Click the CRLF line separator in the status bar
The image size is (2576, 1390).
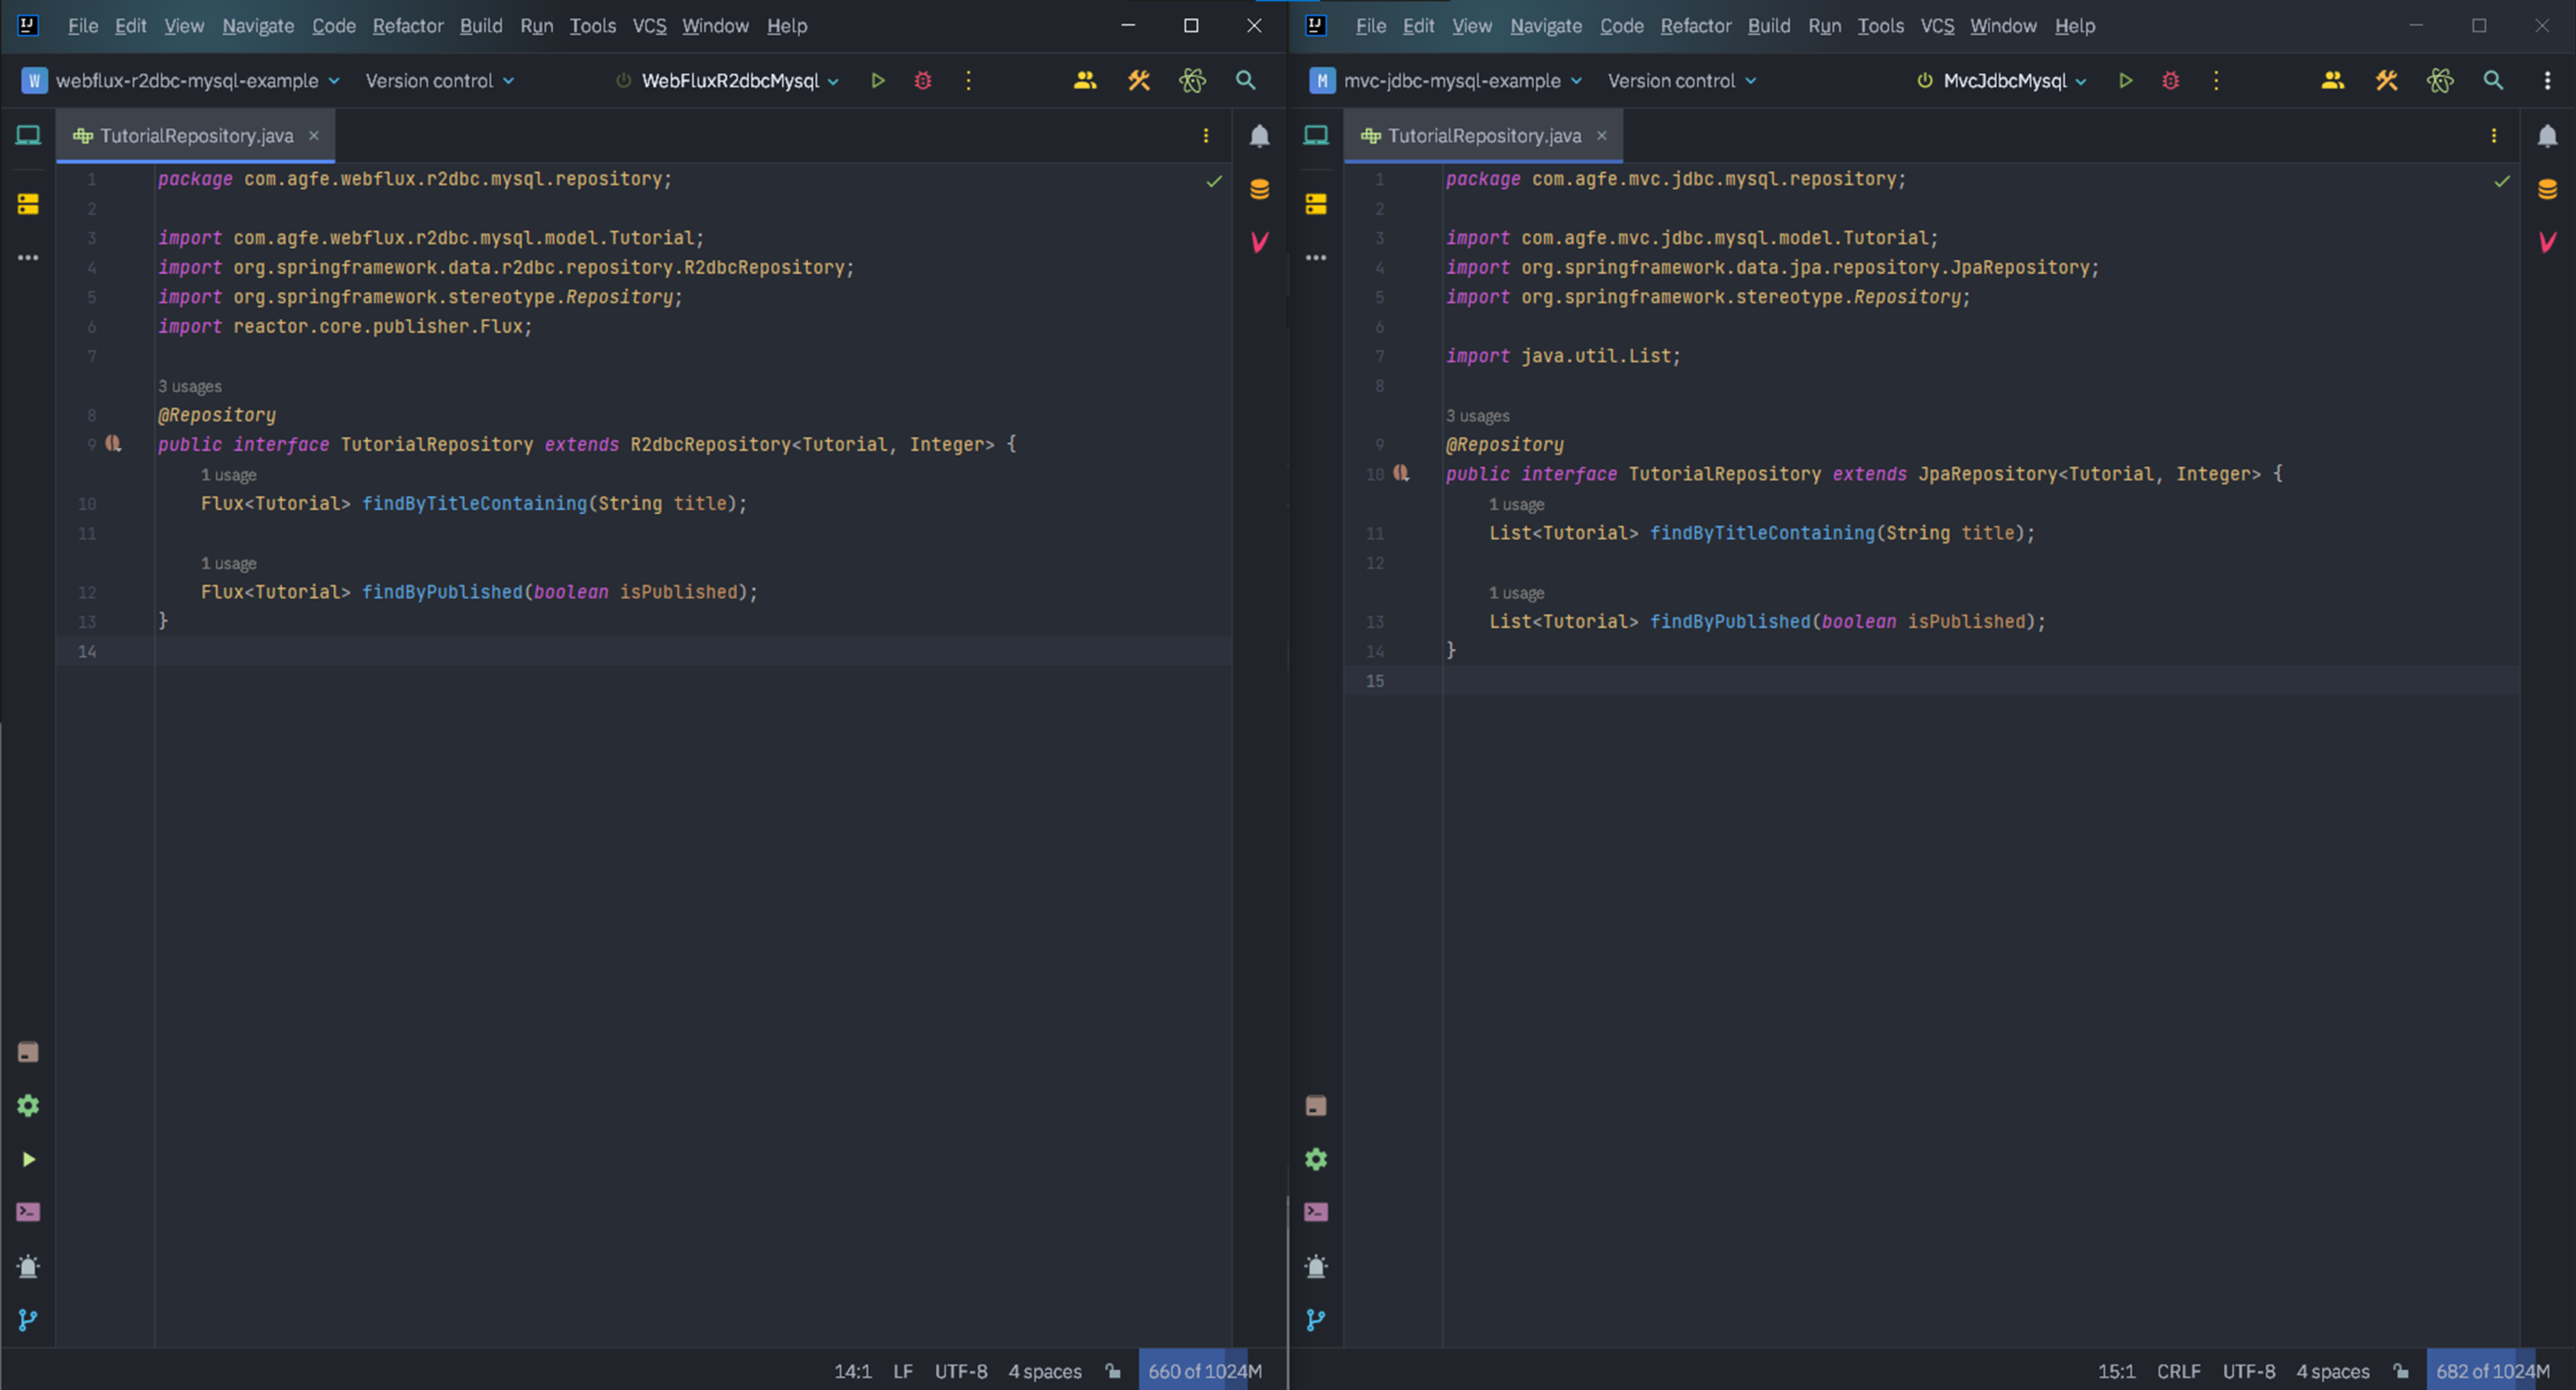pos(2178,1371)
